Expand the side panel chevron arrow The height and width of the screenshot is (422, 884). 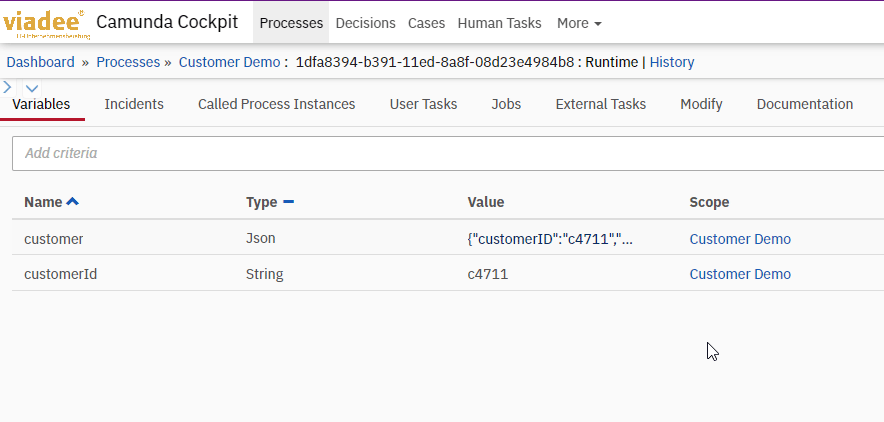[x=7, y=87]
